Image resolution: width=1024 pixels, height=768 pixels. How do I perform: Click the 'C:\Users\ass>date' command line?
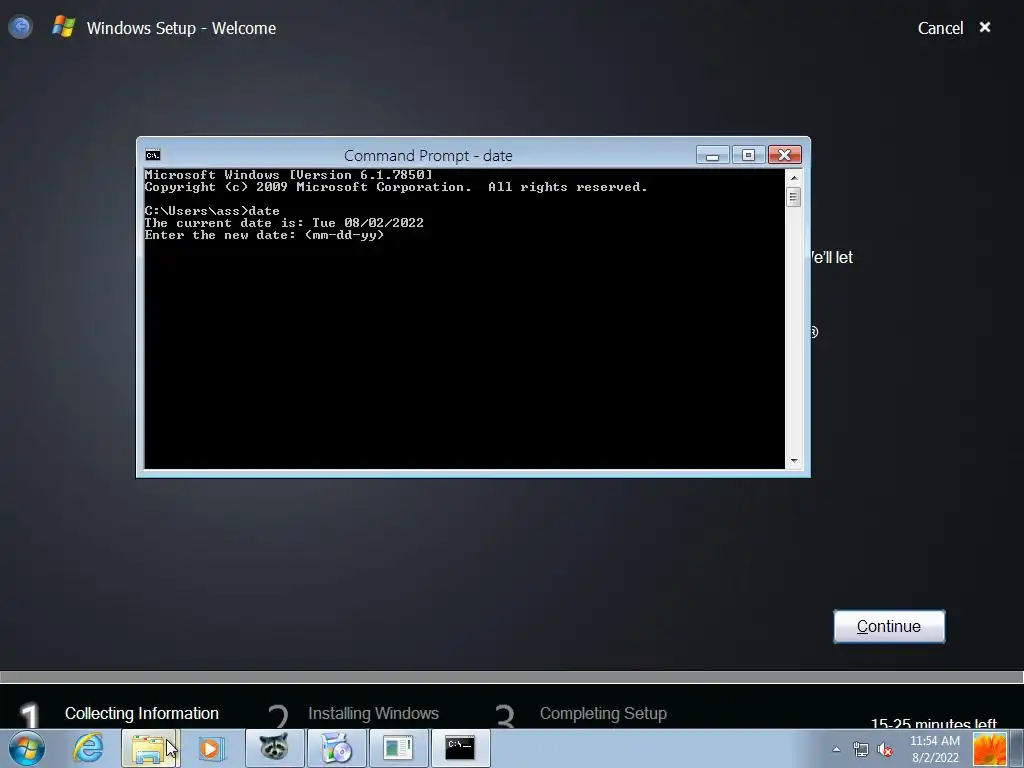pyautogui.click(x=212, y=210)
